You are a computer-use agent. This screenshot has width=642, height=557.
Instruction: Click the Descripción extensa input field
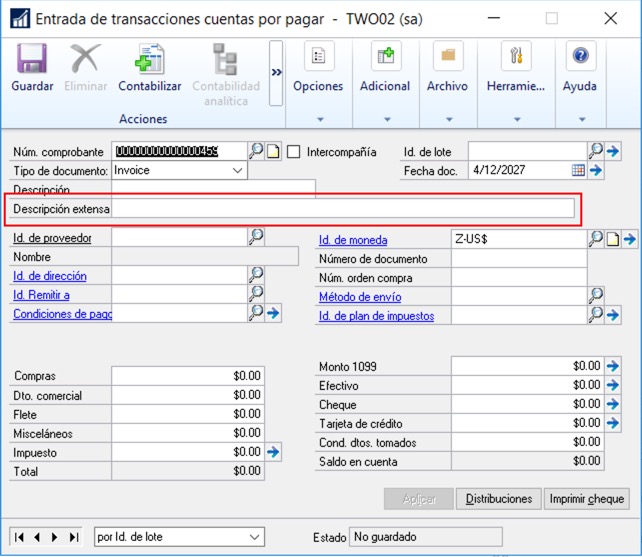click(x=343, y=209)
